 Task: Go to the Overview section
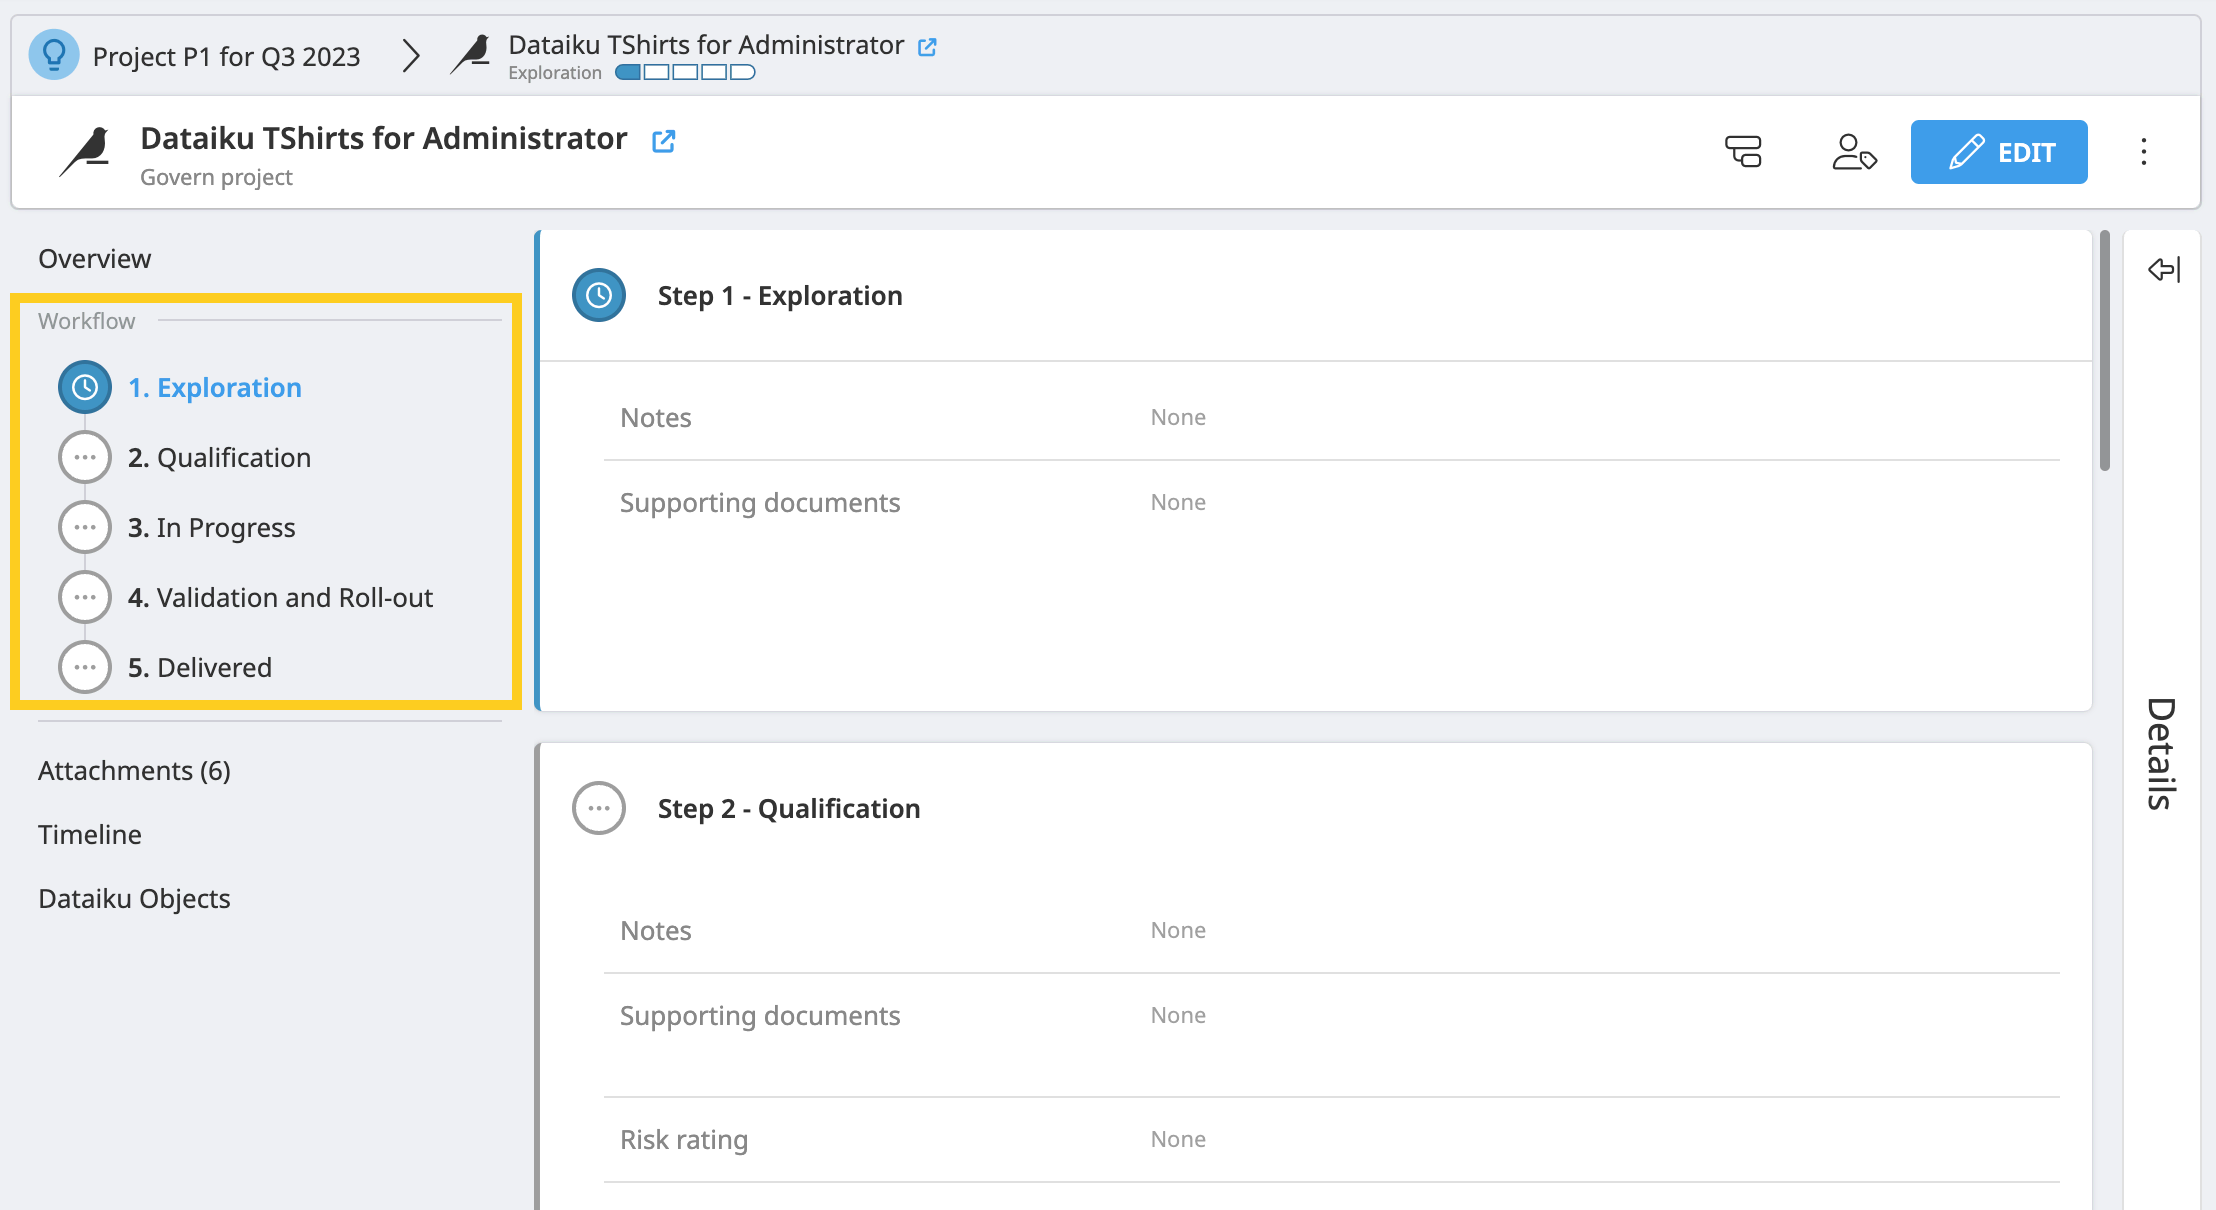(94, 259)
